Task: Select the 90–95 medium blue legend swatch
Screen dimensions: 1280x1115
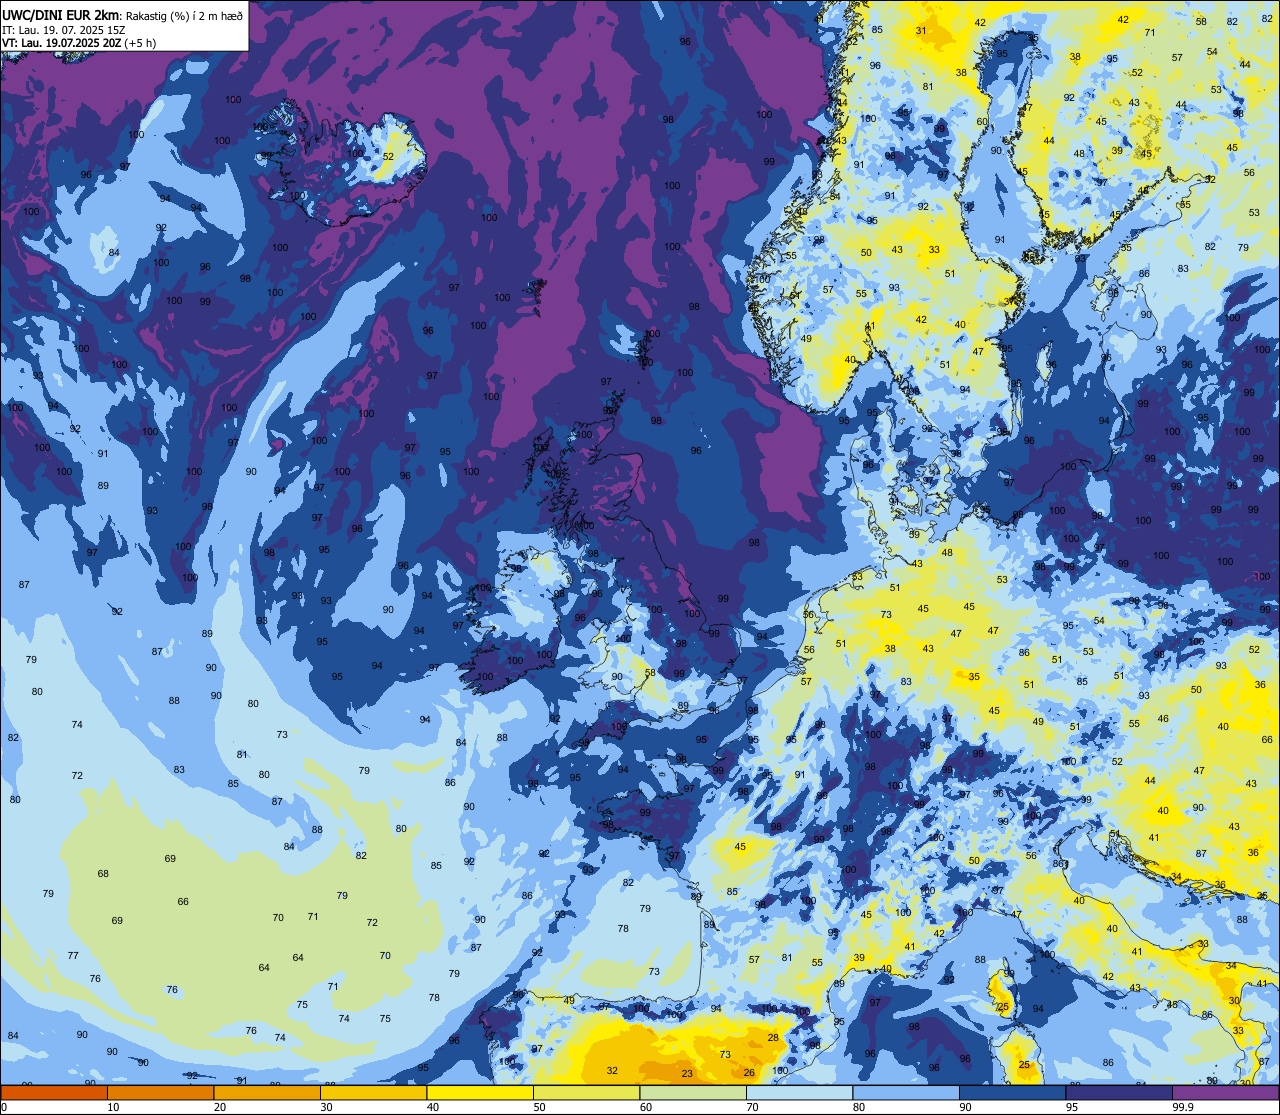Action: pyautogui.click(x=1012, y=1092)
